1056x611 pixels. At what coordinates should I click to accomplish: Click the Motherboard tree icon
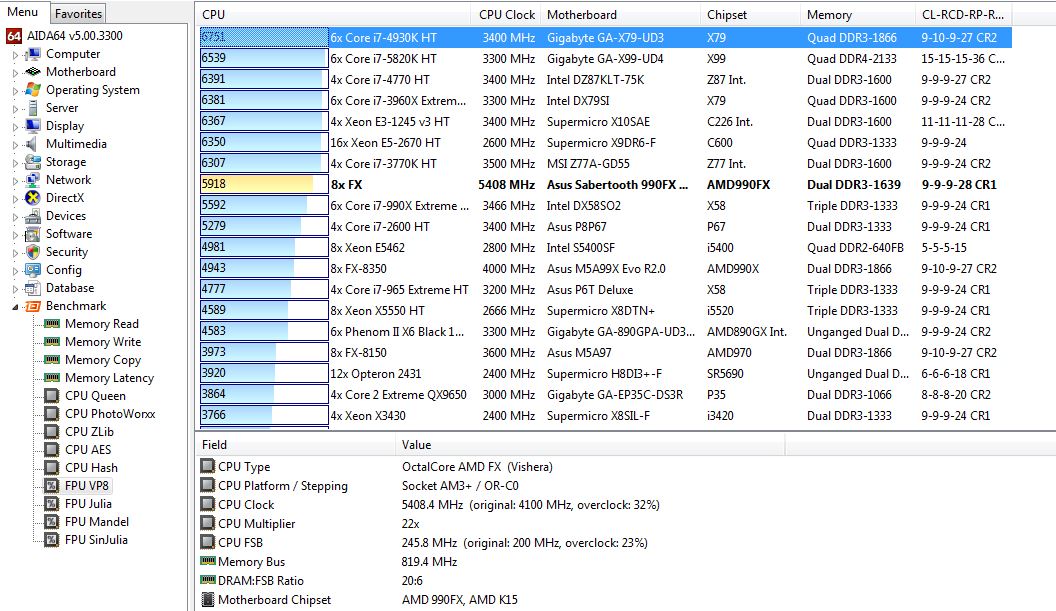pos(32,72)
